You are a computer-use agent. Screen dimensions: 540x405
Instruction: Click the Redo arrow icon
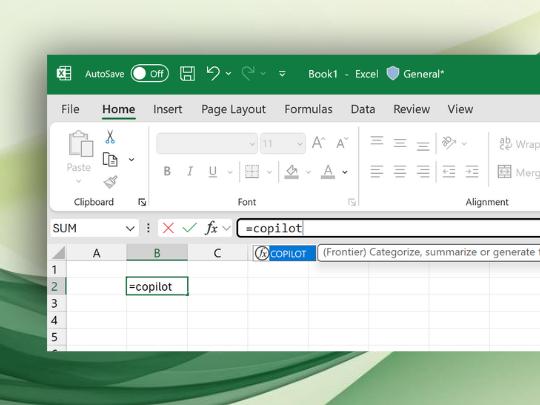coord(248,73)
